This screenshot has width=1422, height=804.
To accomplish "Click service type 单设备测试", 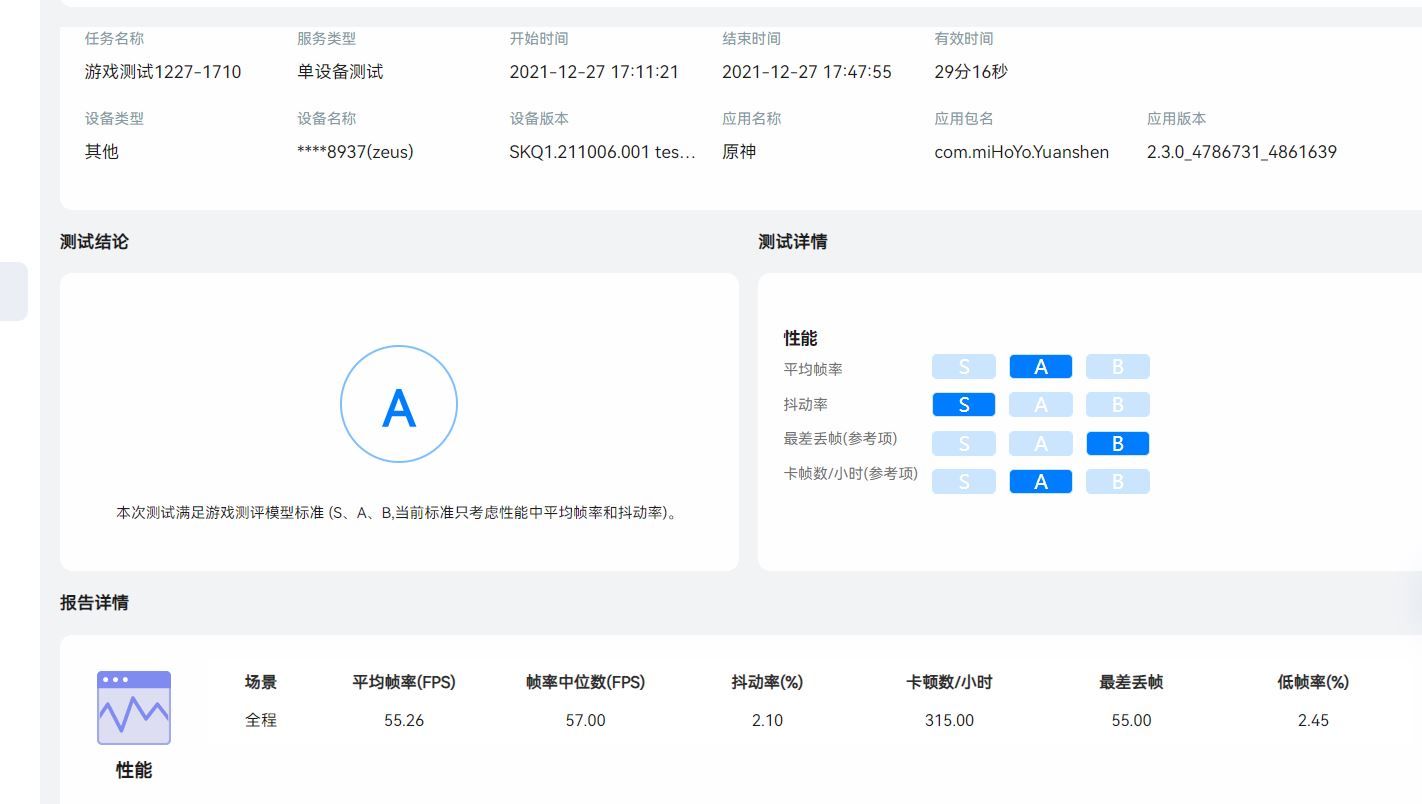I will pos(340,72).
